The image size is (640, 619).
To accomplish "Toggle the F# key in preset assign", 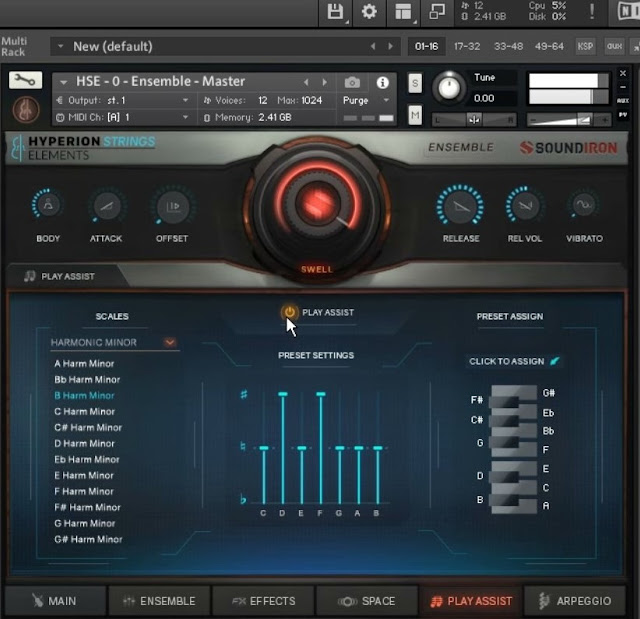I will coord(504,402).
